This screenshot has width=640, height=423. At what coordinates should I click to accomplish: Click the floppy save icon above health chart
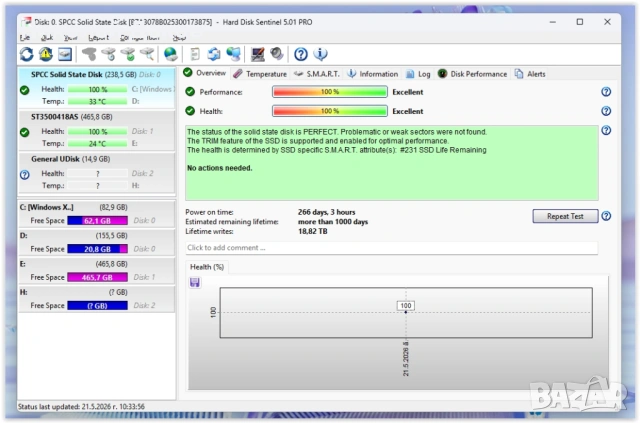(x=195, y=283)
